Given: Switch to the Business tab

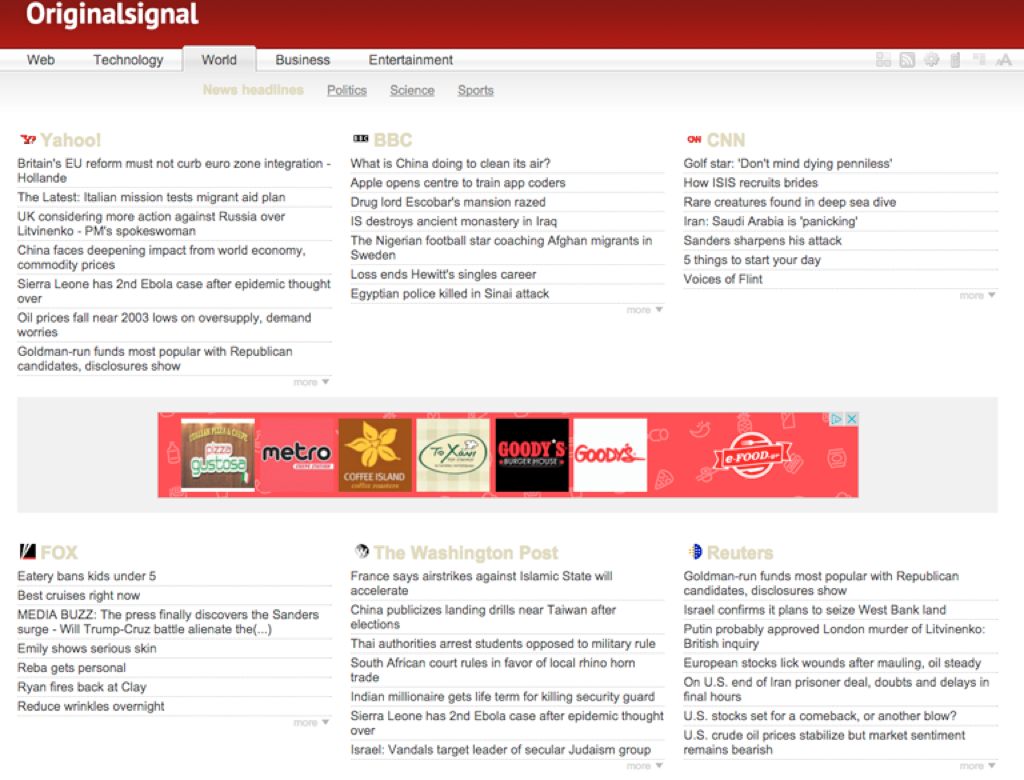Looking at the screenshot, I should click(302, 60).
